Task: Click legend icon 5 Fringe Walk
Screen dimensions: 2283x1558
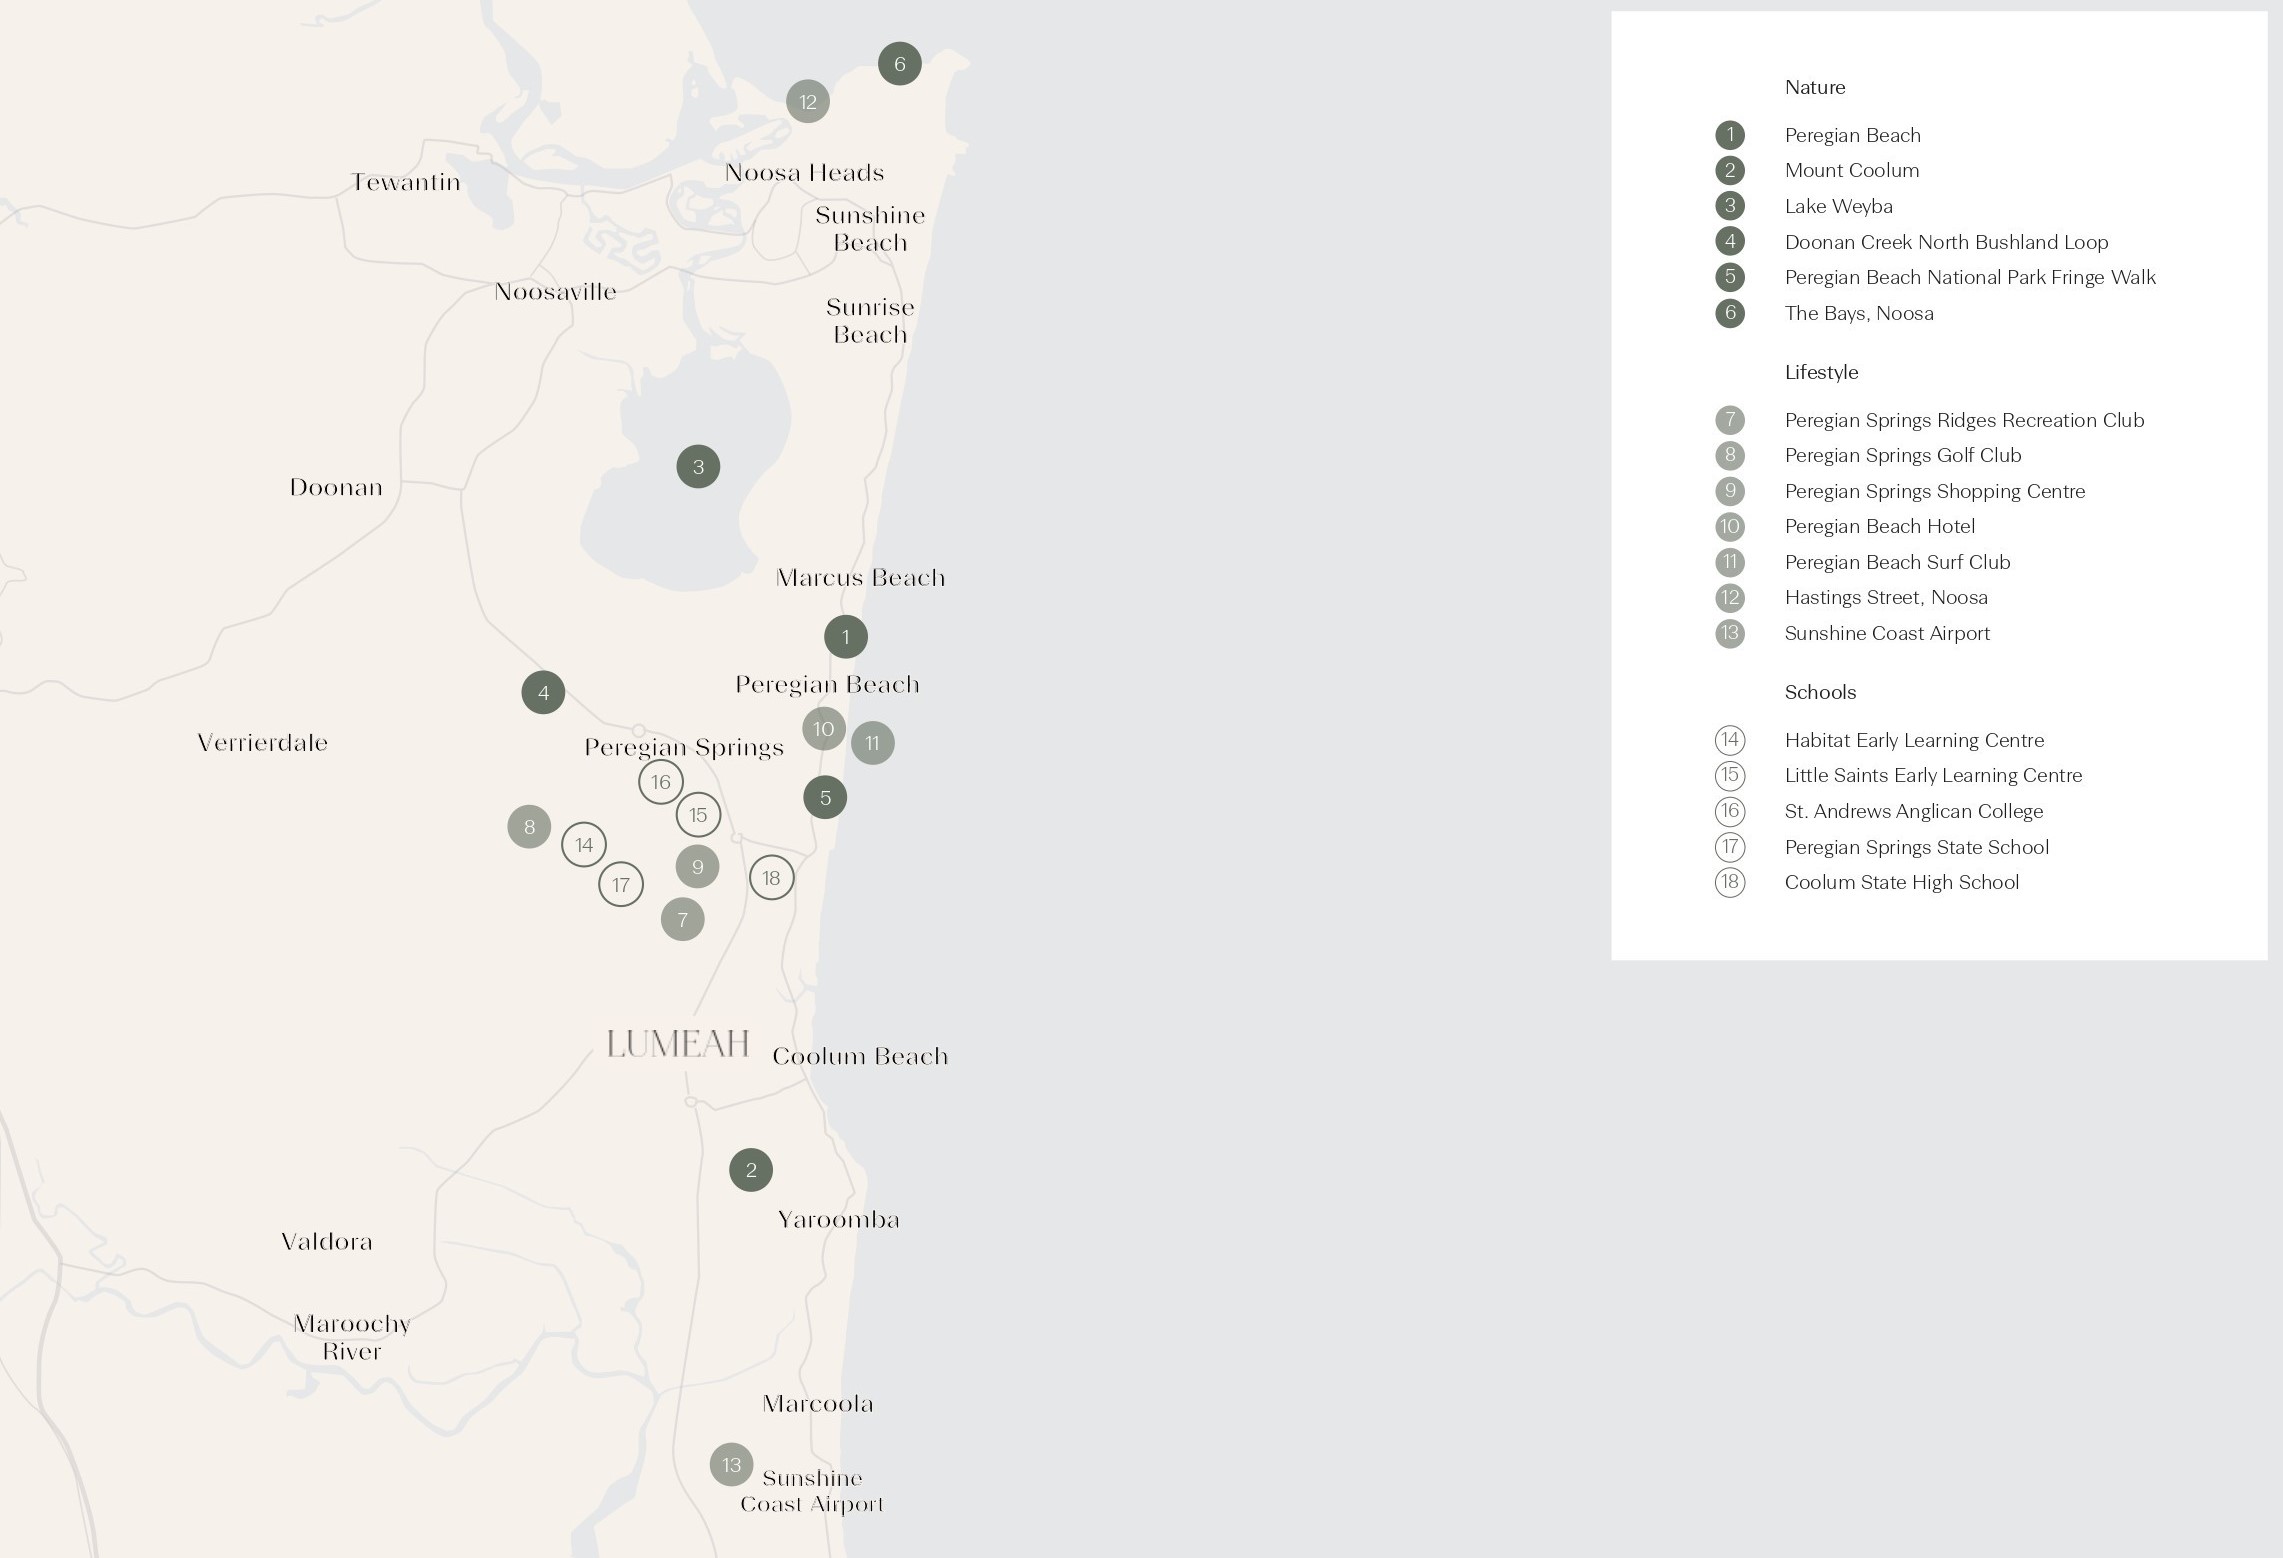Action: pyautogui.click(x=1729, y=277)
